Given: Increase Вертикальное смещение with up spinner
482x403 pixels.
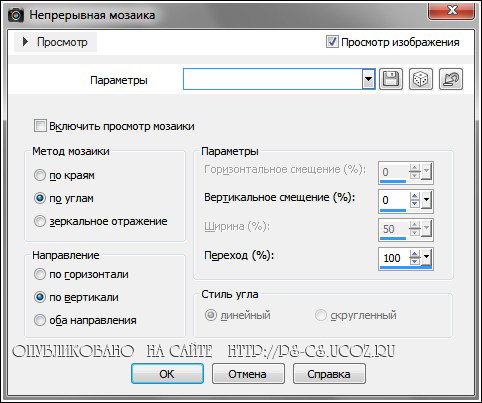Looking at the screenshot, I should pos(415,196).
